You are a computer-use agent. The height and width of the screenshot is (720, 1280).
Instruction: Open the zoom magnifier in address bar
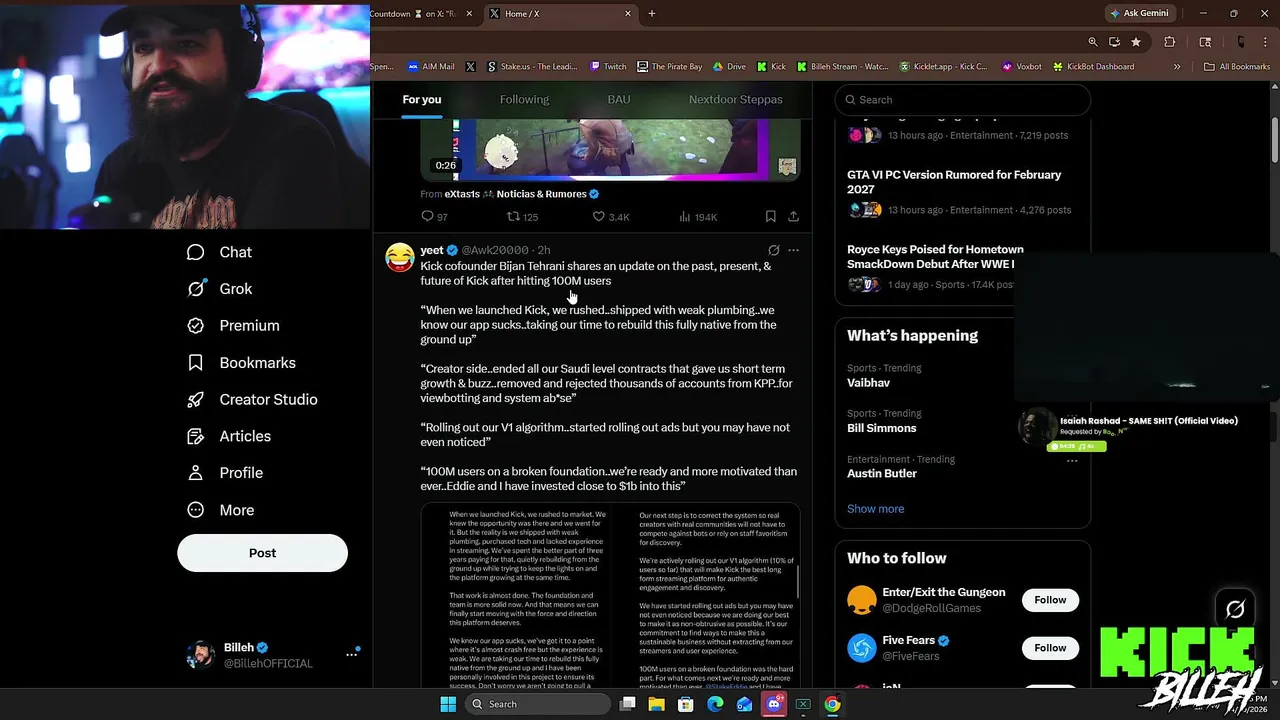[x=1093, y=42]
